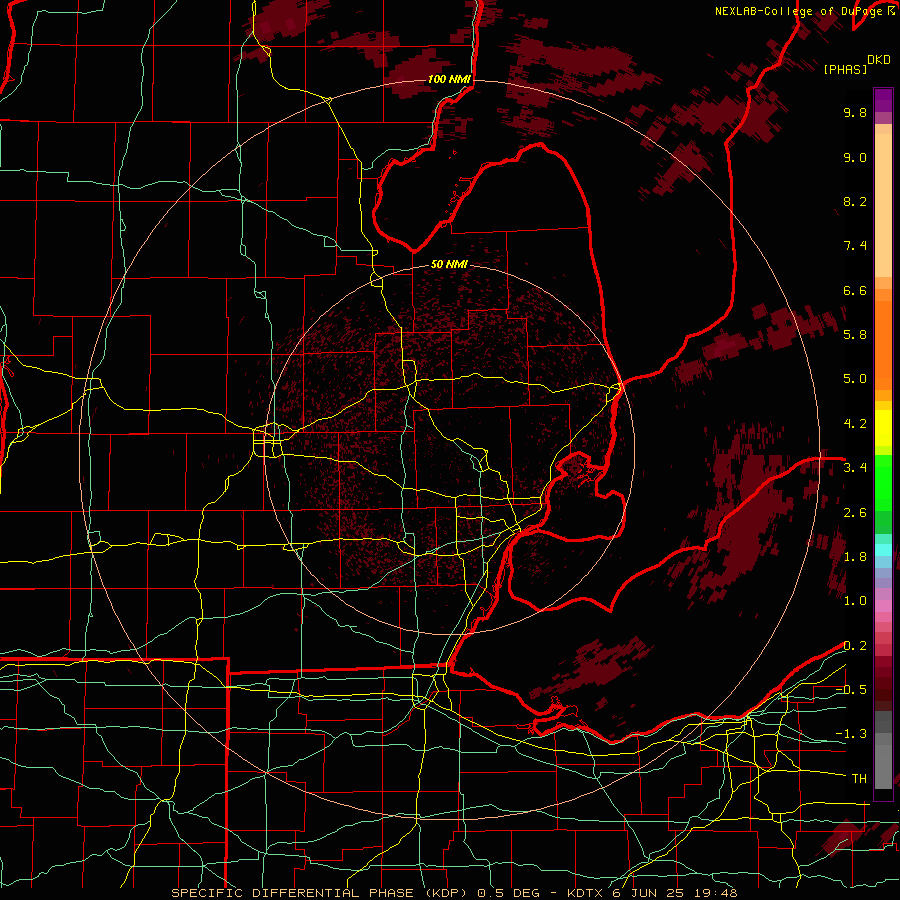The height and width of the screenshot is (900, 900).
Task: Select the -0.5 scale value
Action: click(x=851, y=690)
